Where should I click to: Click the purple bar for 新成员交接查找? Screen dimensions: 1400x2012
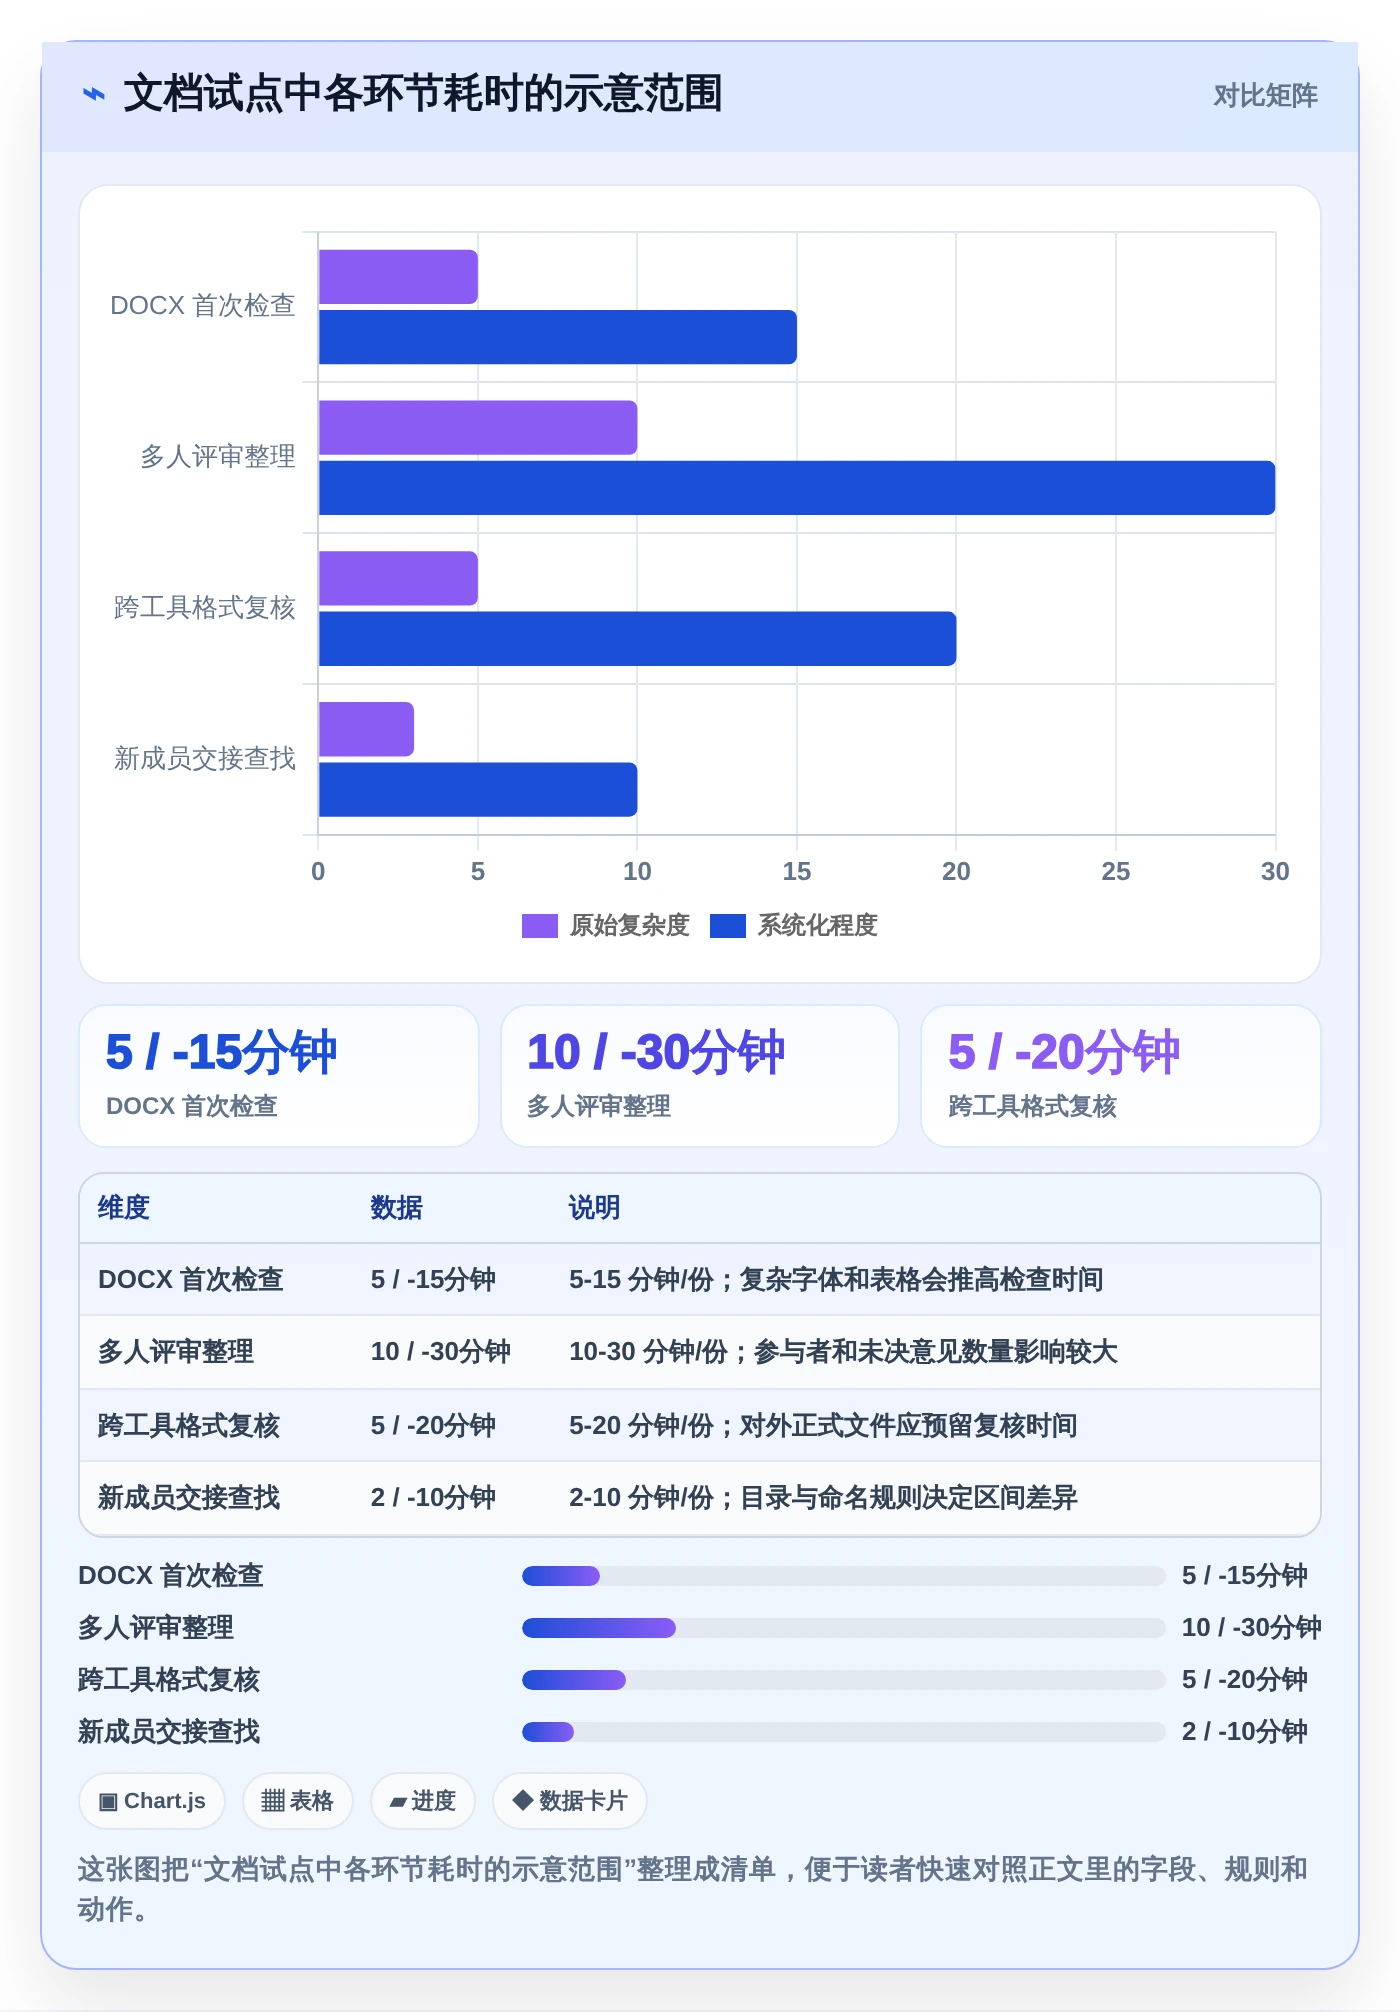tap(366, 729)
